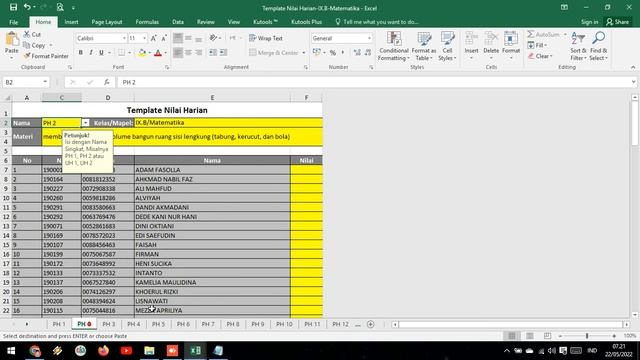The image size is (640, 360).
Task: Click the insert function fx icon
Action: [x=107, y=82]
